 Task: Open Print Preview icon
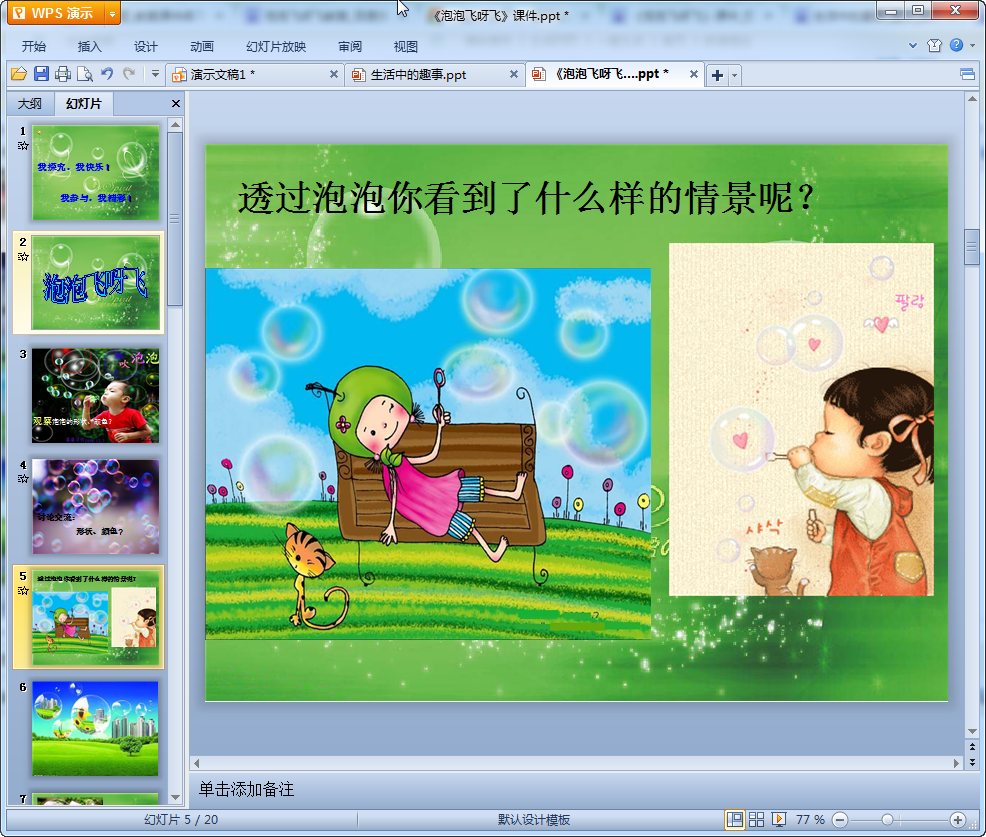(x=85, y=74)
